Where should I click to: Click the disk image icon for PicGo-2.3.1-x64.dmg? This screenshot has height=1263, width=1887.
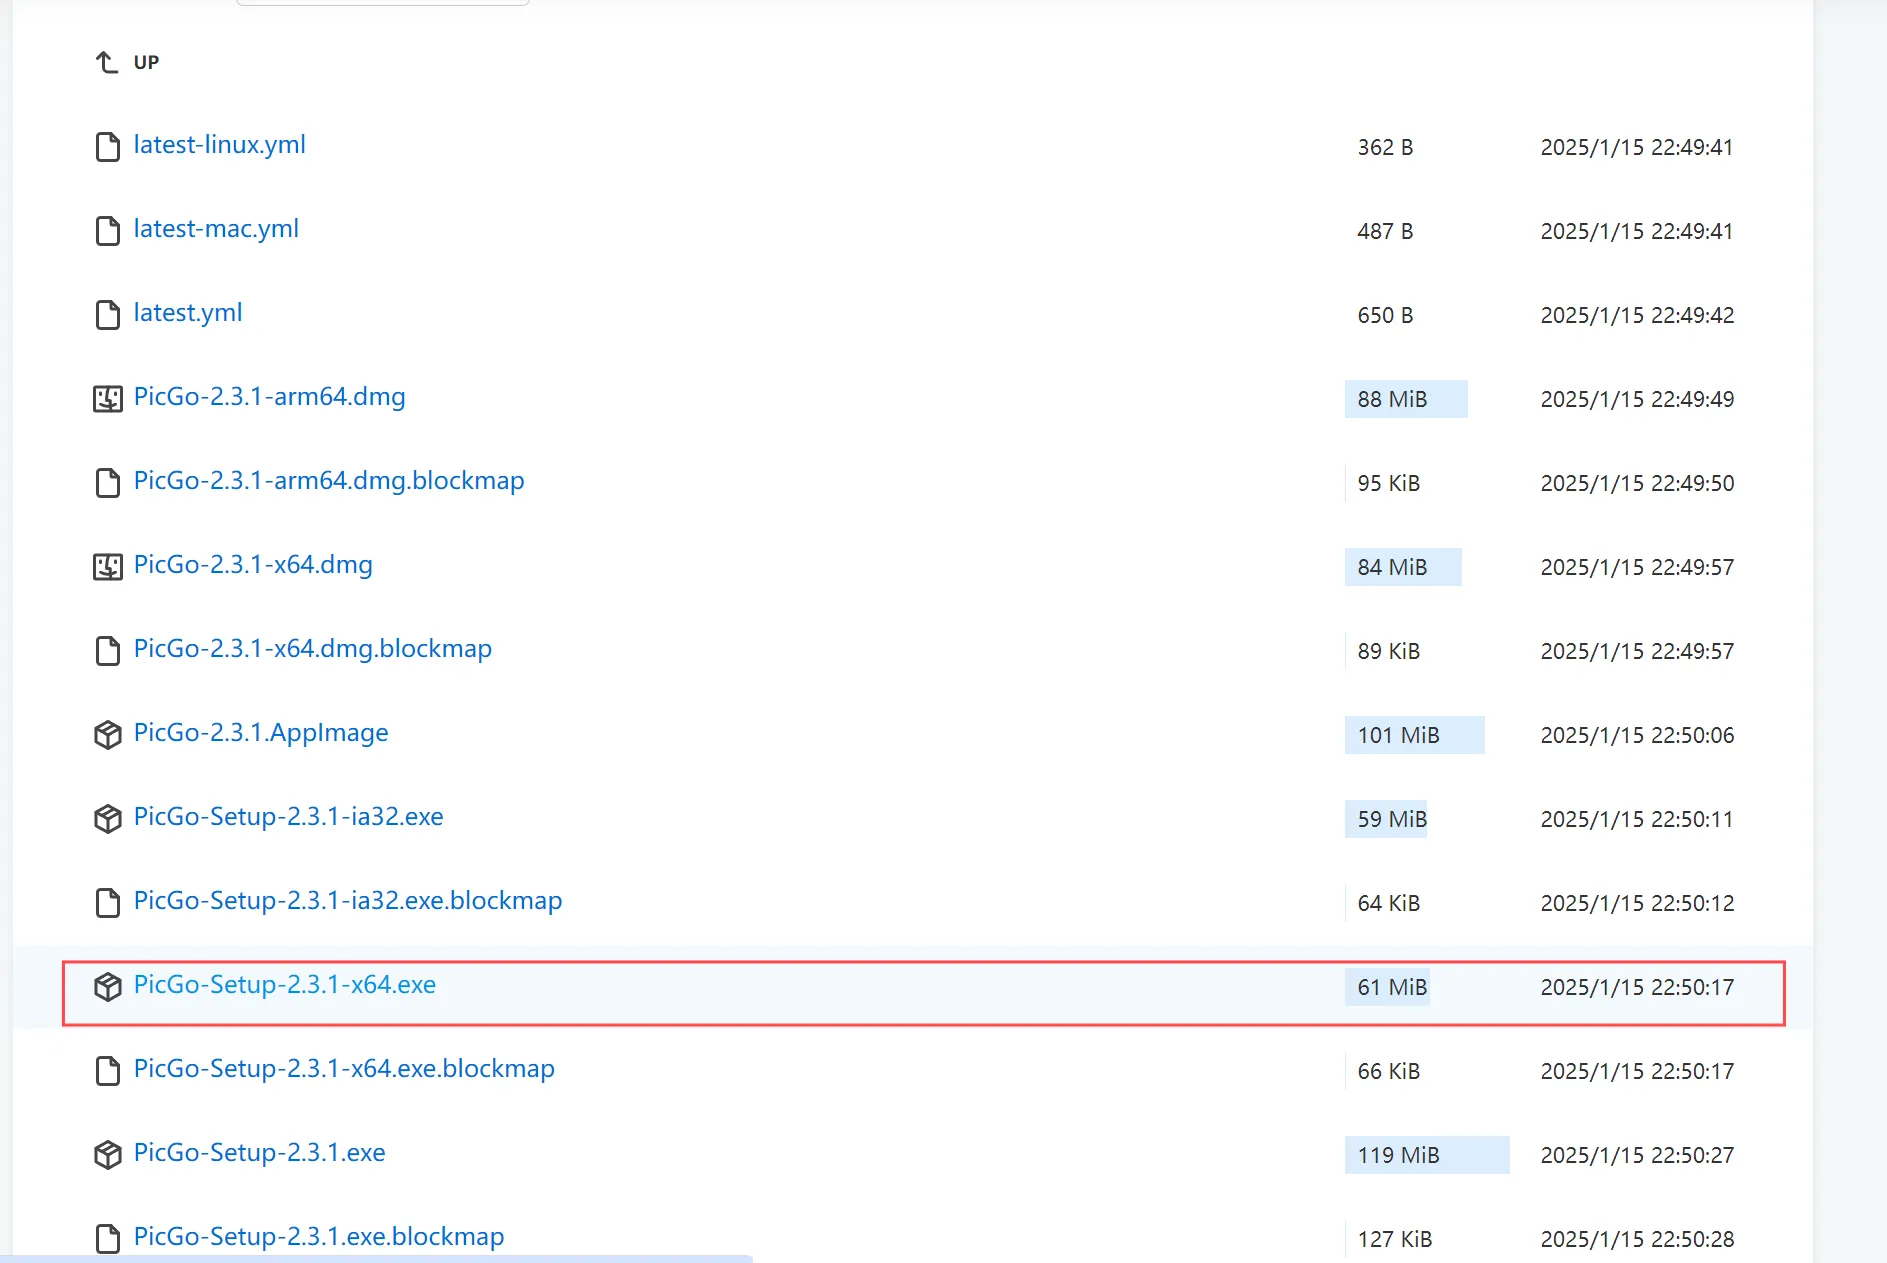pos(107,567)
